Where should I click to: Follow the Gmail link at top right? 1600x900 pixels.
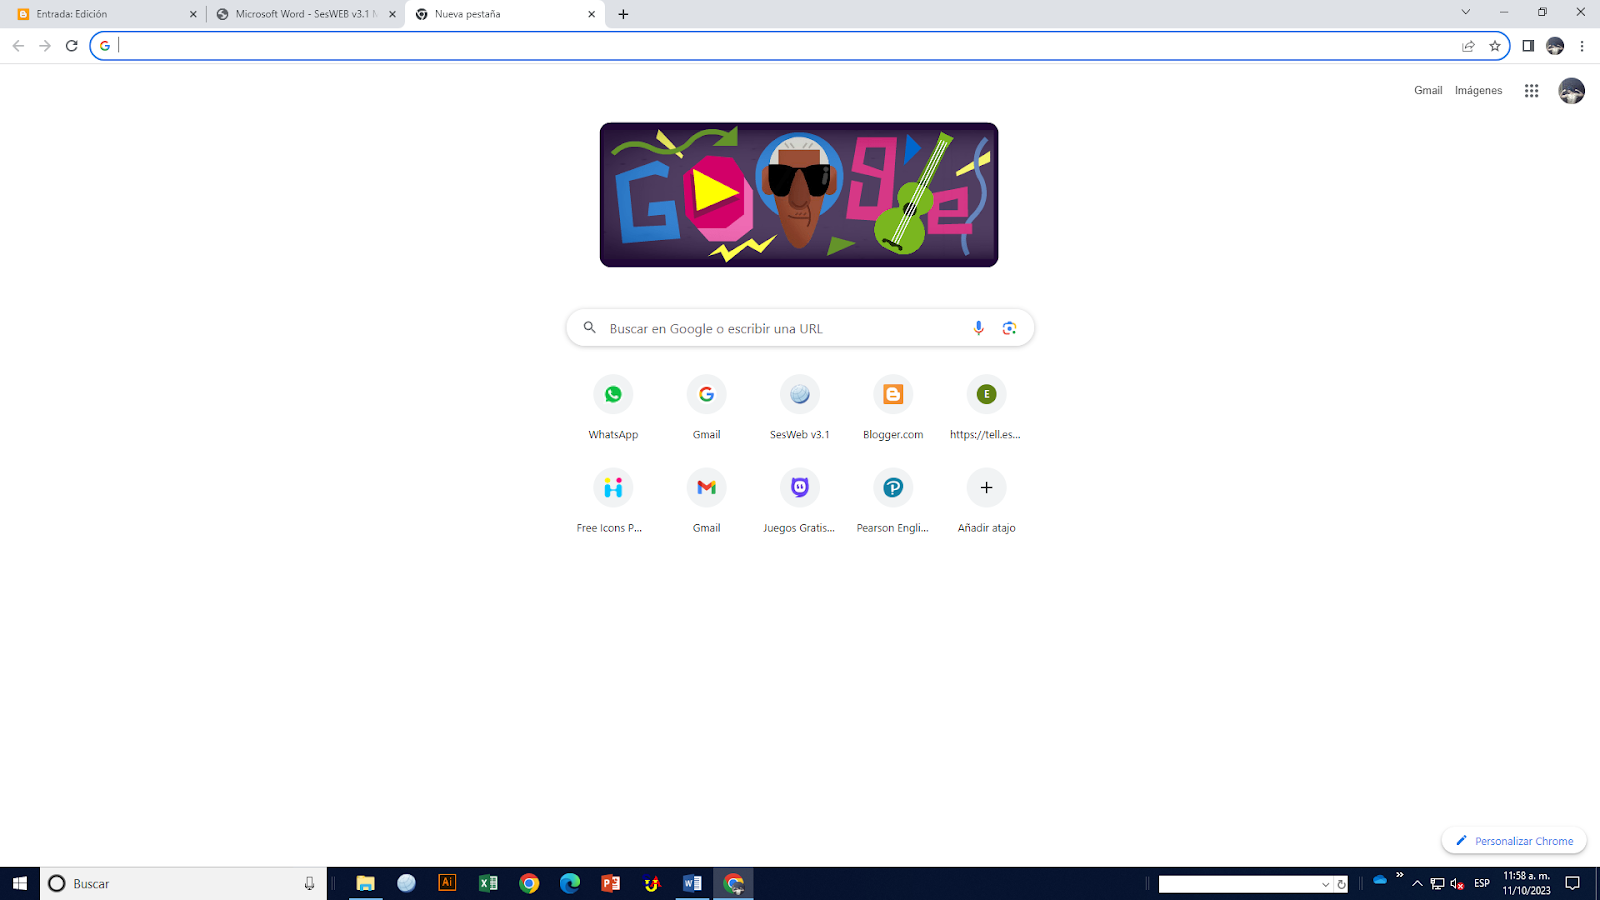pyautogui.click(x=1428, y=91)
